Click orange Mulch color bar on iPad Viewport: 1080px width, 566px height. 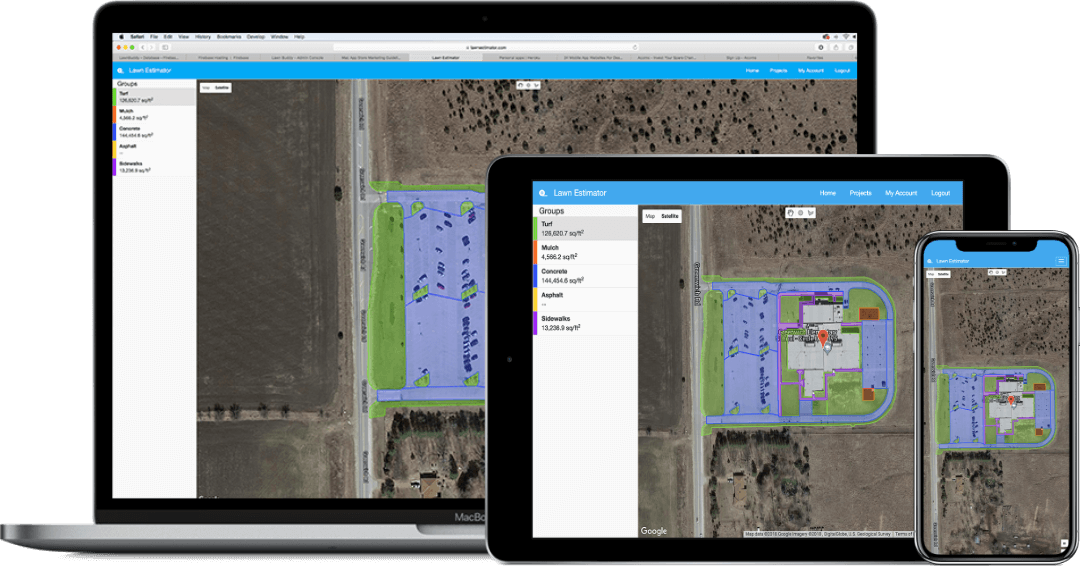[534, 252]
